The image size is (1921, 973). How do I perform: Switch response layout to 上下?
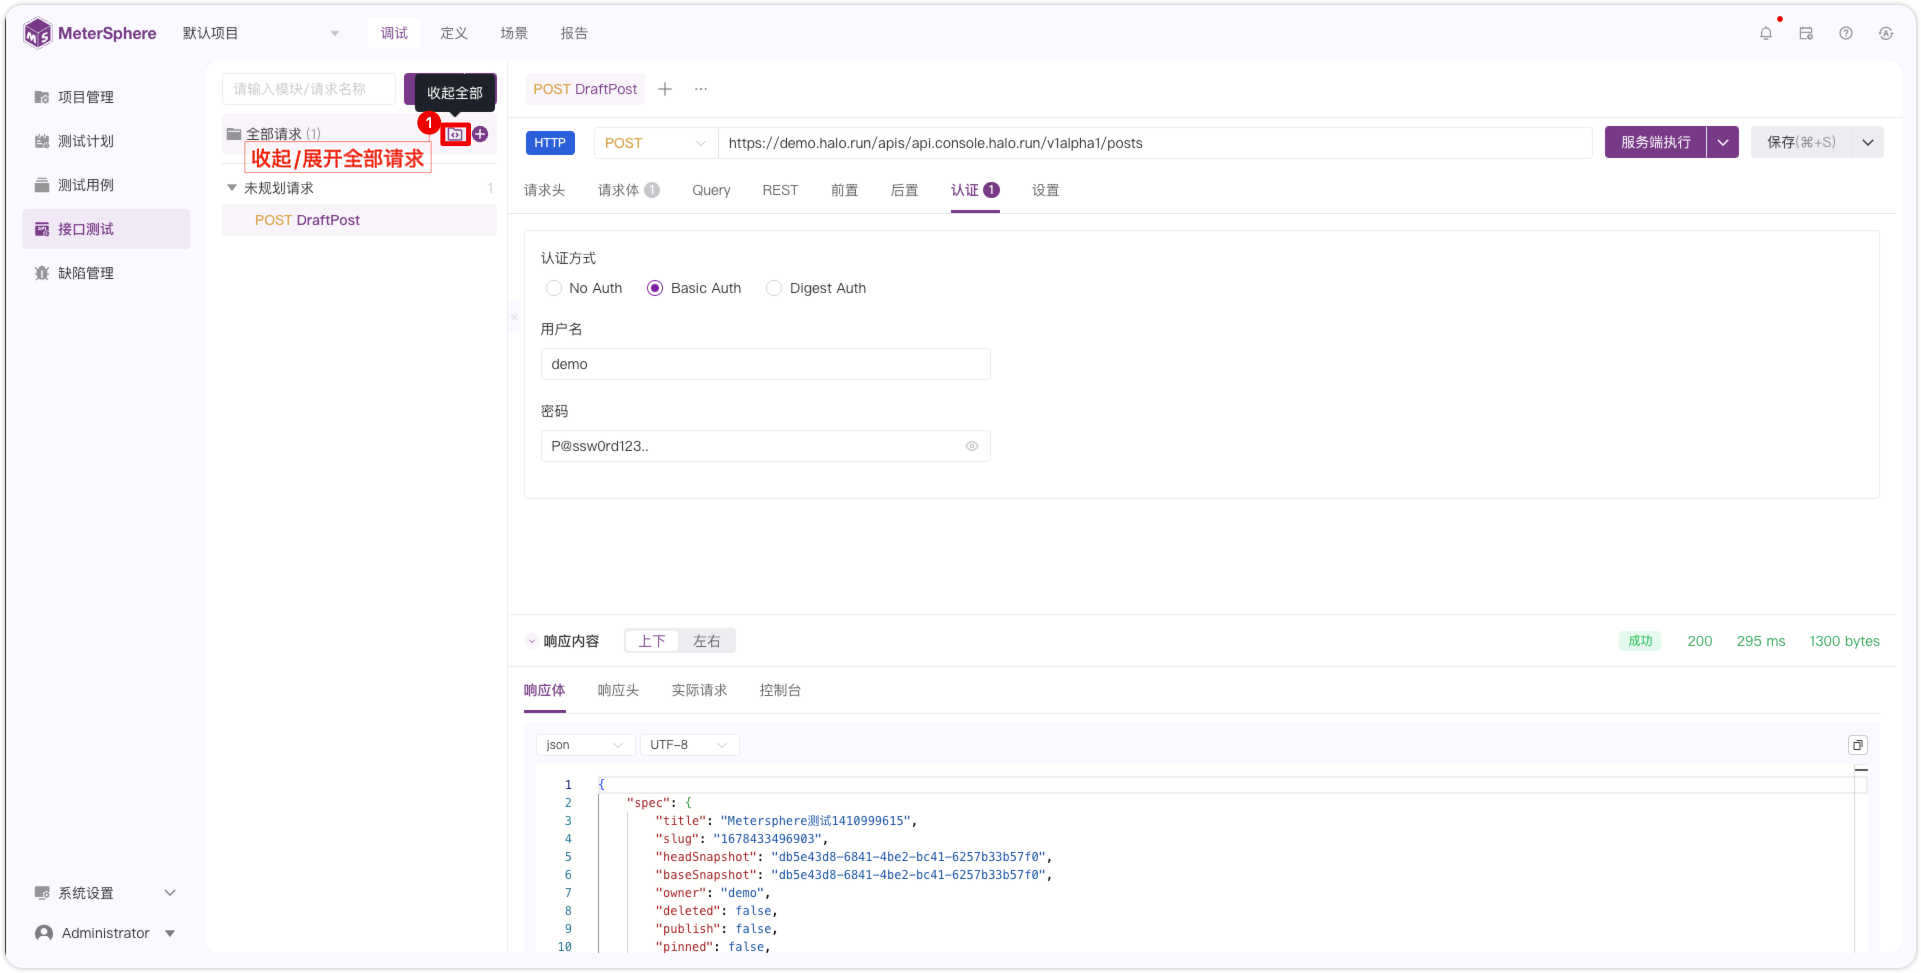652,641
